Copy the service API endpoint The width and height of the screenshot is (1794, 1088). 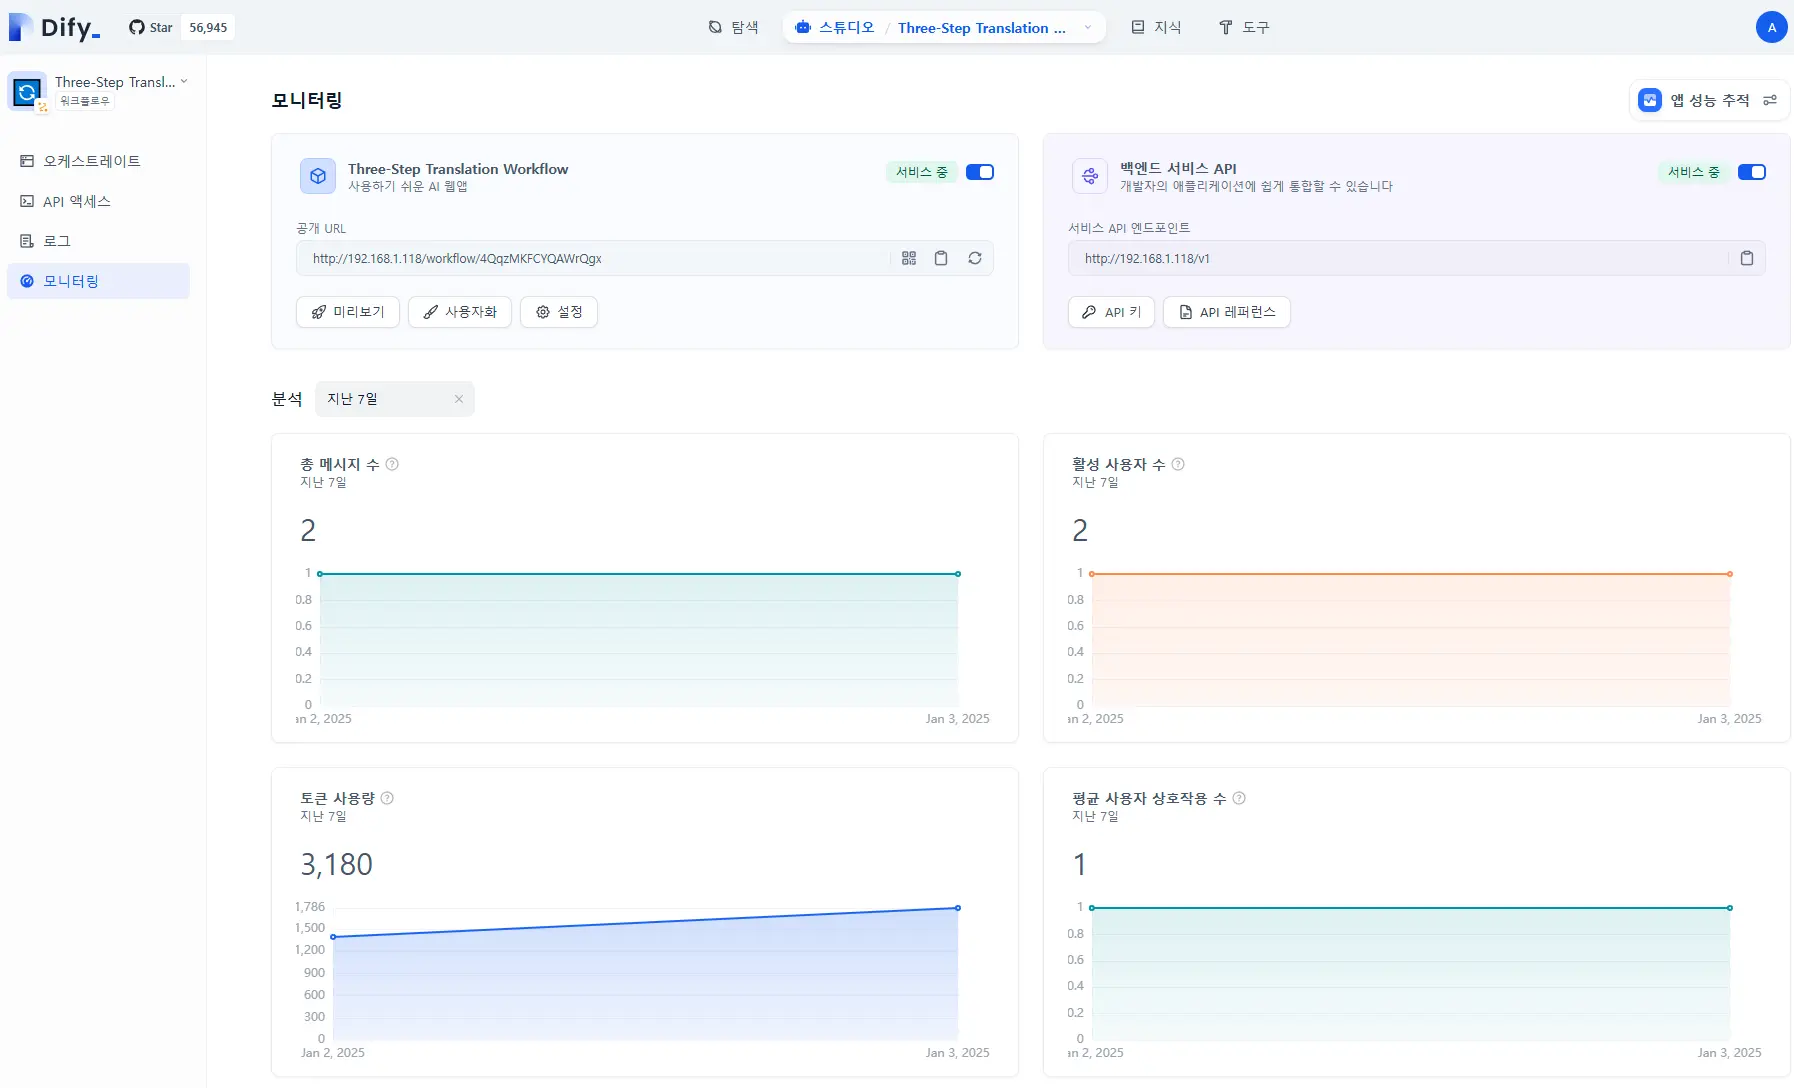pyautogui.click(x=1746, y=258)
